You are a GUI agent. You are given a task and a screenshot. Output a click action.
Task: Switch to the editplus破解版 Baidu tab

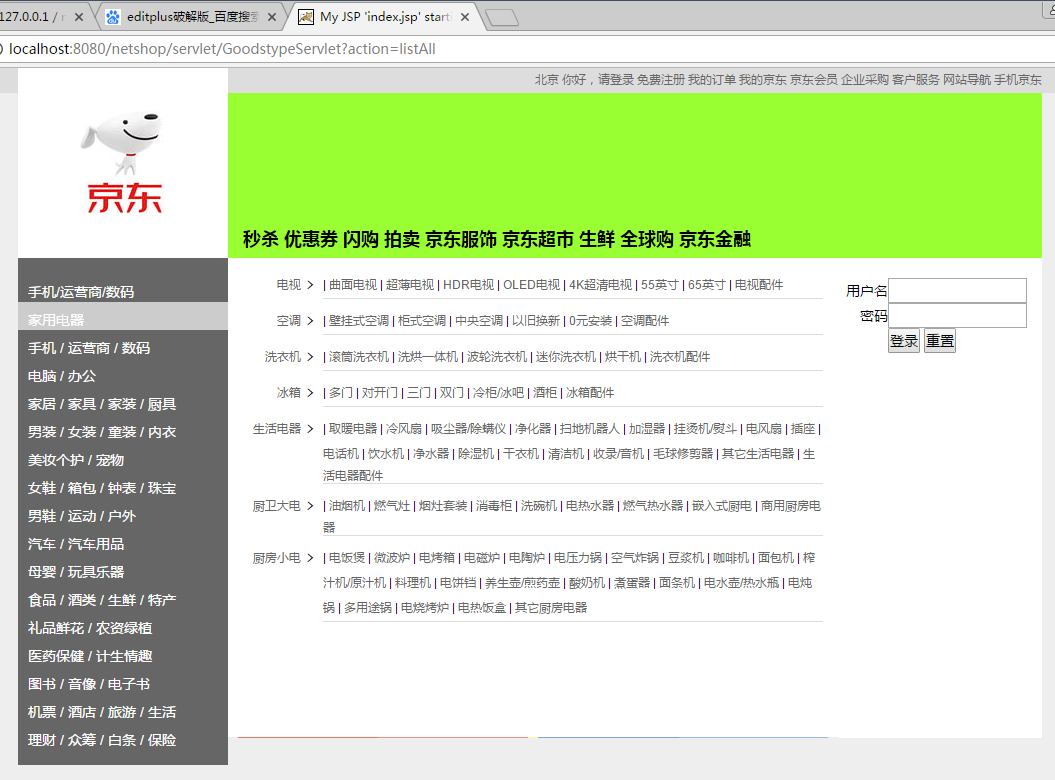(x=192, y=17)
